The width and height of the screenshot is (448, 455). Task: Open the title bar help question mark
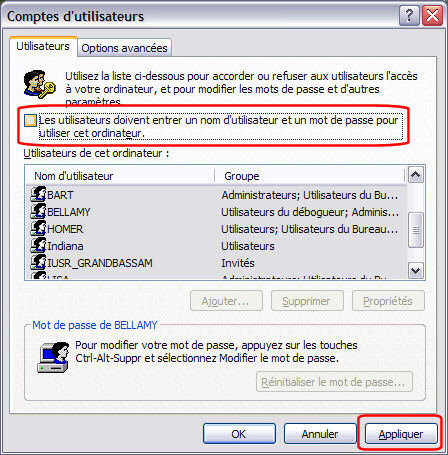[x=409, y=16]
